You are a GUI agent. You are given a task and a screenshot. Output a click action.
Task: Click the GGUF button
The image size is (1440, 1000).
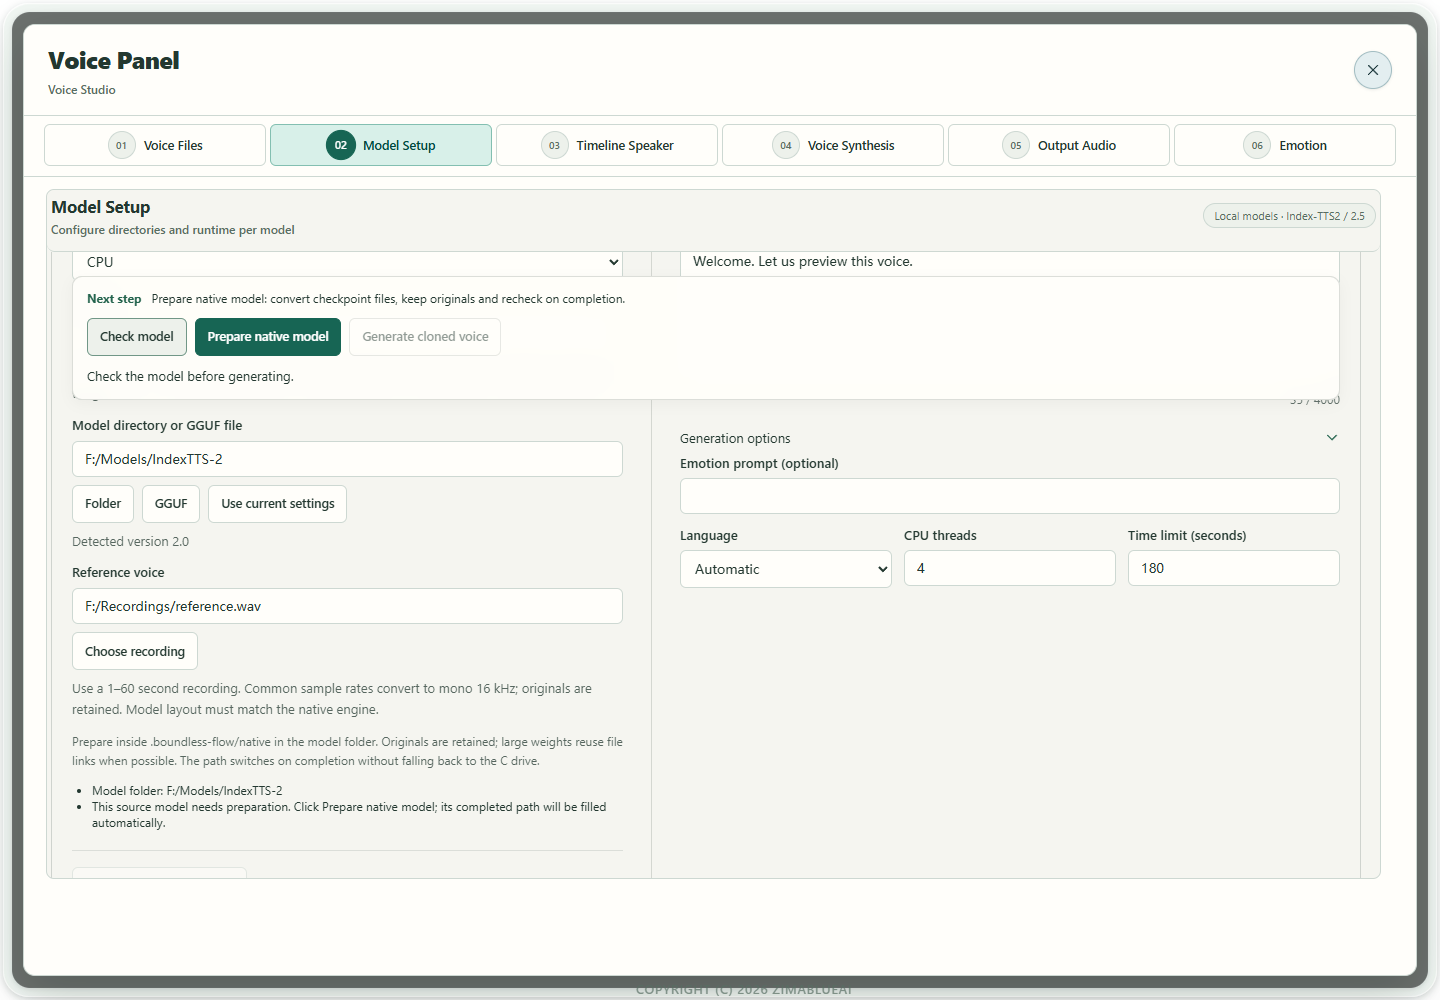171,504
